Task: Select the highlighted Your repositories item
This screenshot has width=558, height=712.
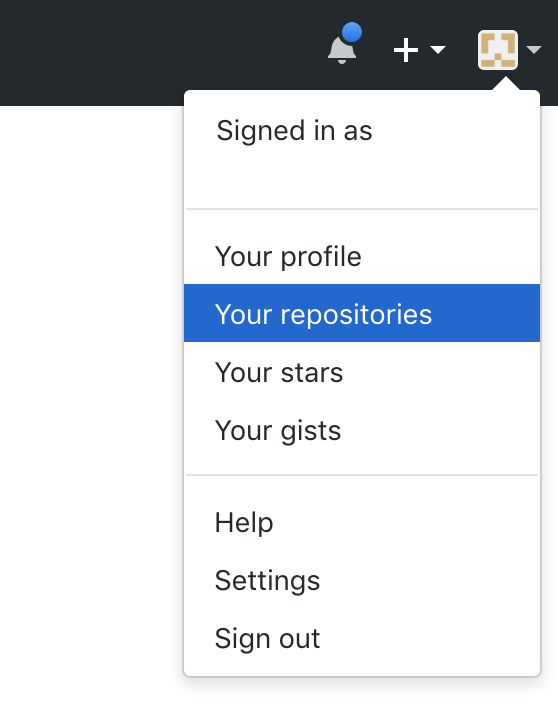Action: tap(362, 313)
